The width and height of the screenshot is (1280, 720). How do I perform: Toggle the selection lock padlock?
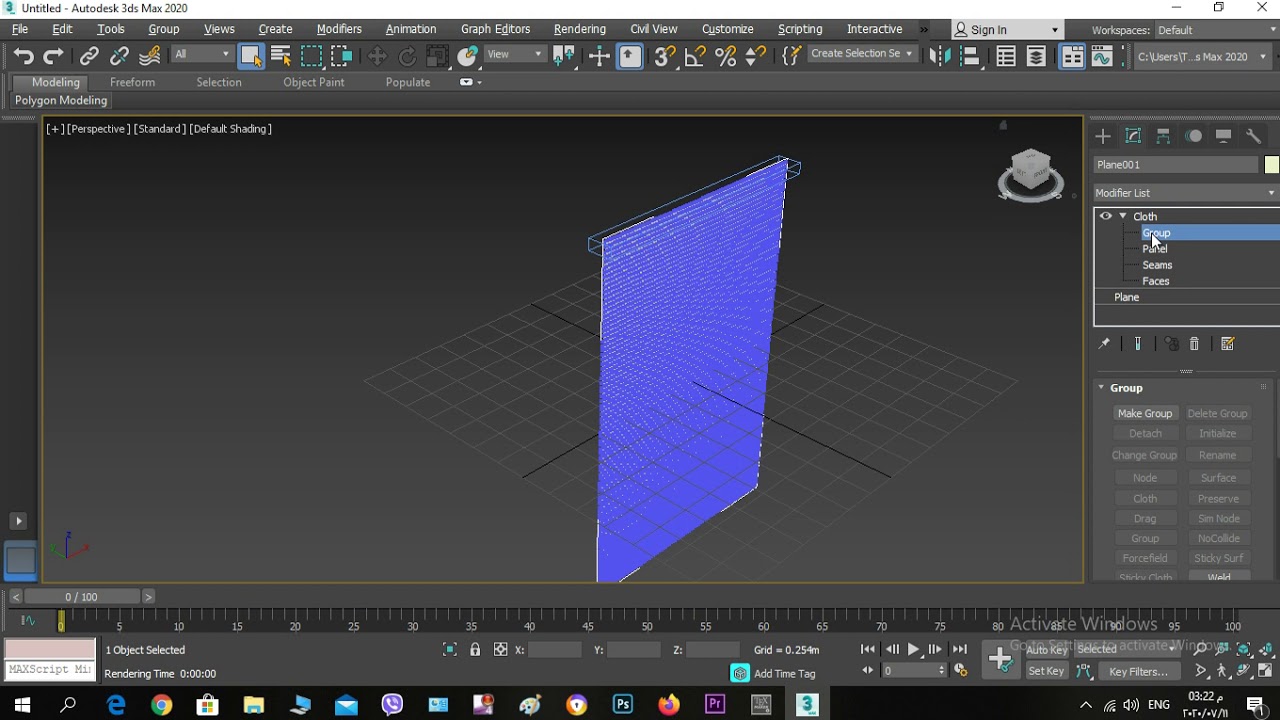point(475,650)
